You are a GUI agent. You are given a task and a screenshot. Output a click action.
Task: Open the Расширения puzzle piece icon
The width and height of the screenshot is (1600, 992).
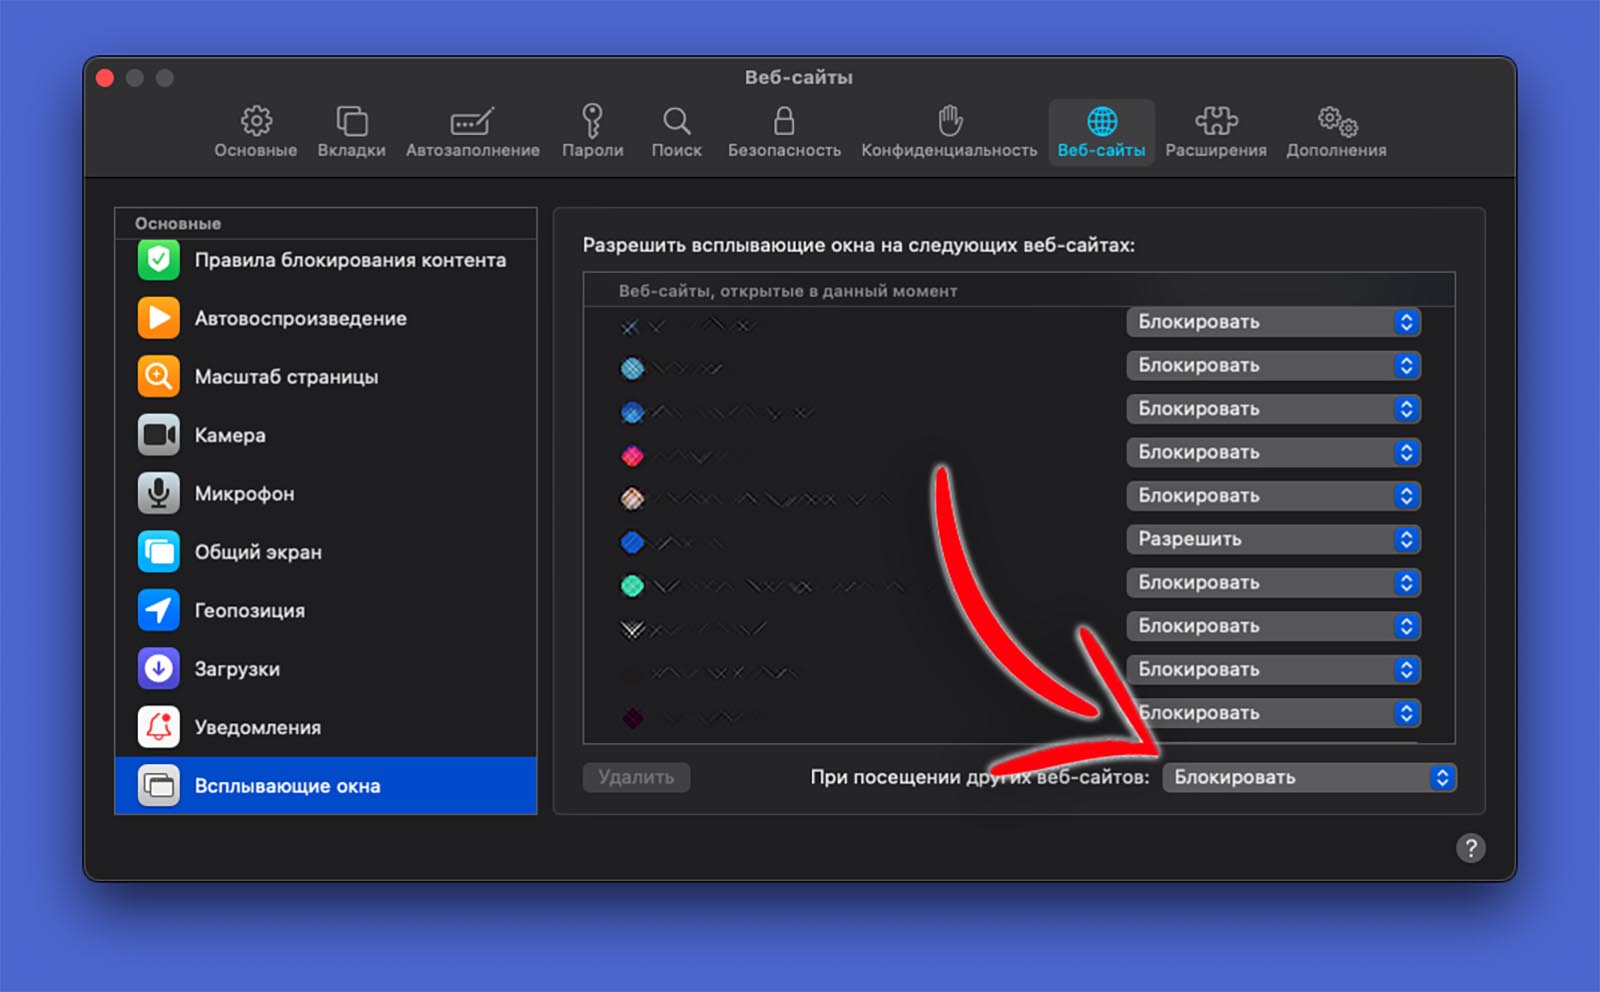pos(1215,122)
